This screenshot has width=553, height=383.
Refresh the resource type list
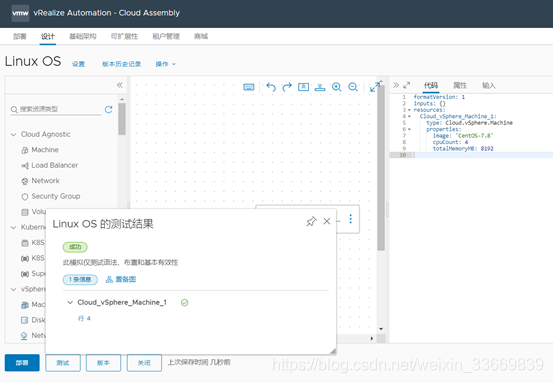(x=109, y=110)
